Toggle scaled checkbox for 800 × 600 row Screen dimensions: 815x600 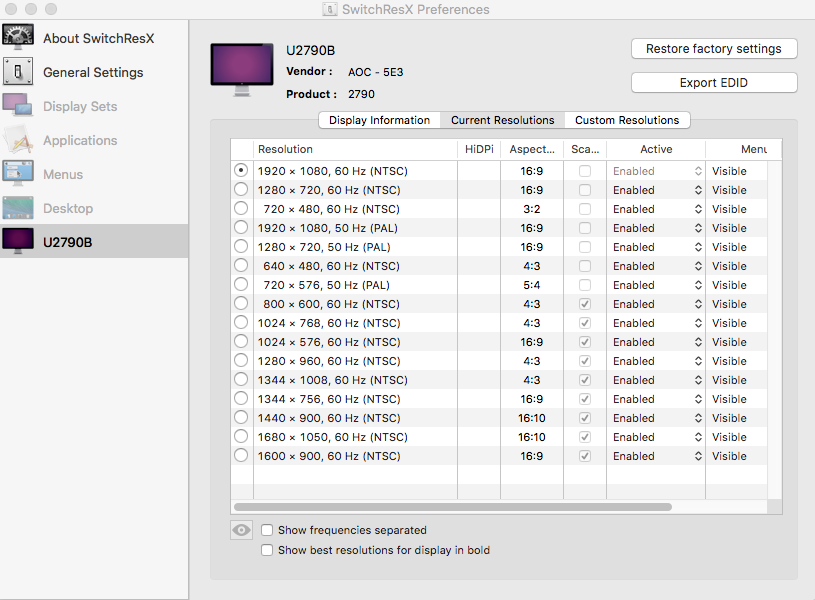[585, 304]
